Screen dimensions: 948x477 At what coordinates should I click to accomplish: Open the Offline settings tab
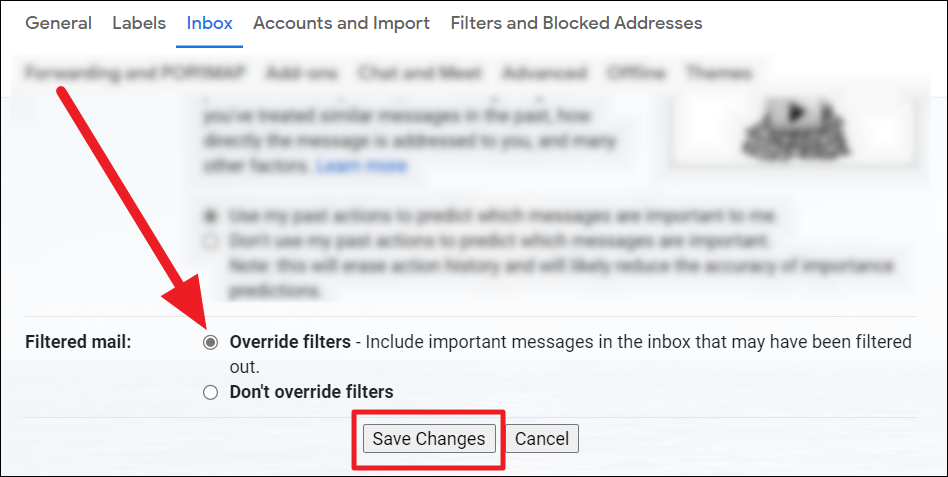tap(636, 73)
